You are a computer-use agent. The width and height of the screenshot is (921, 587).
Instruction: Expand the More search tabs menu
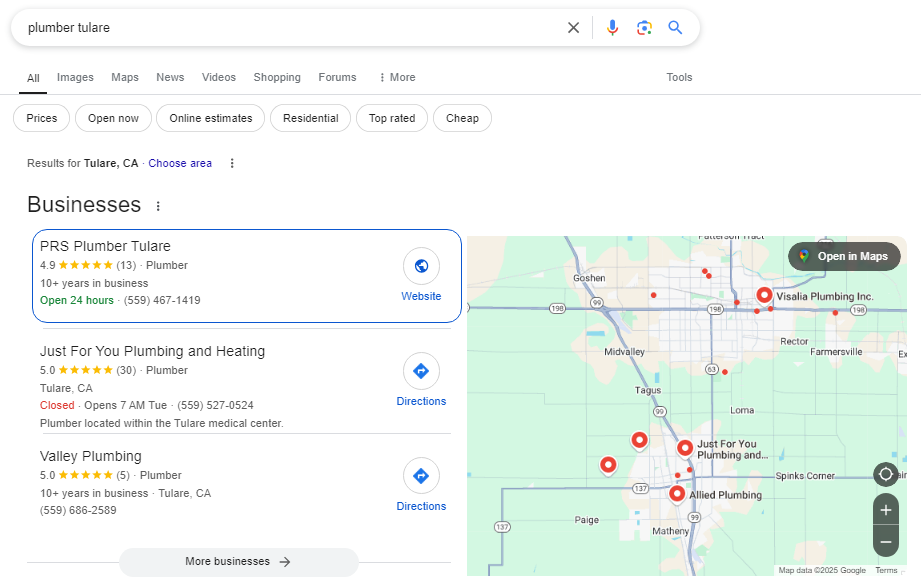pyautogui.click(x=397, y=77)
